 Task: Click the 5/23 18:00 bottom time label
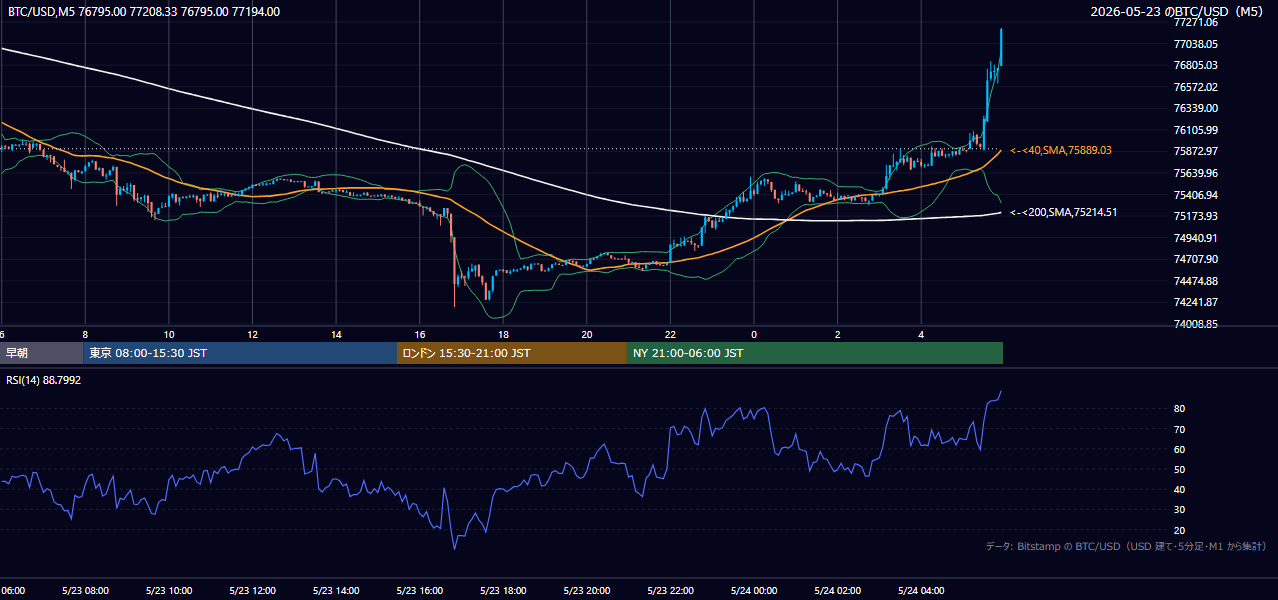(x=503, y=591)
